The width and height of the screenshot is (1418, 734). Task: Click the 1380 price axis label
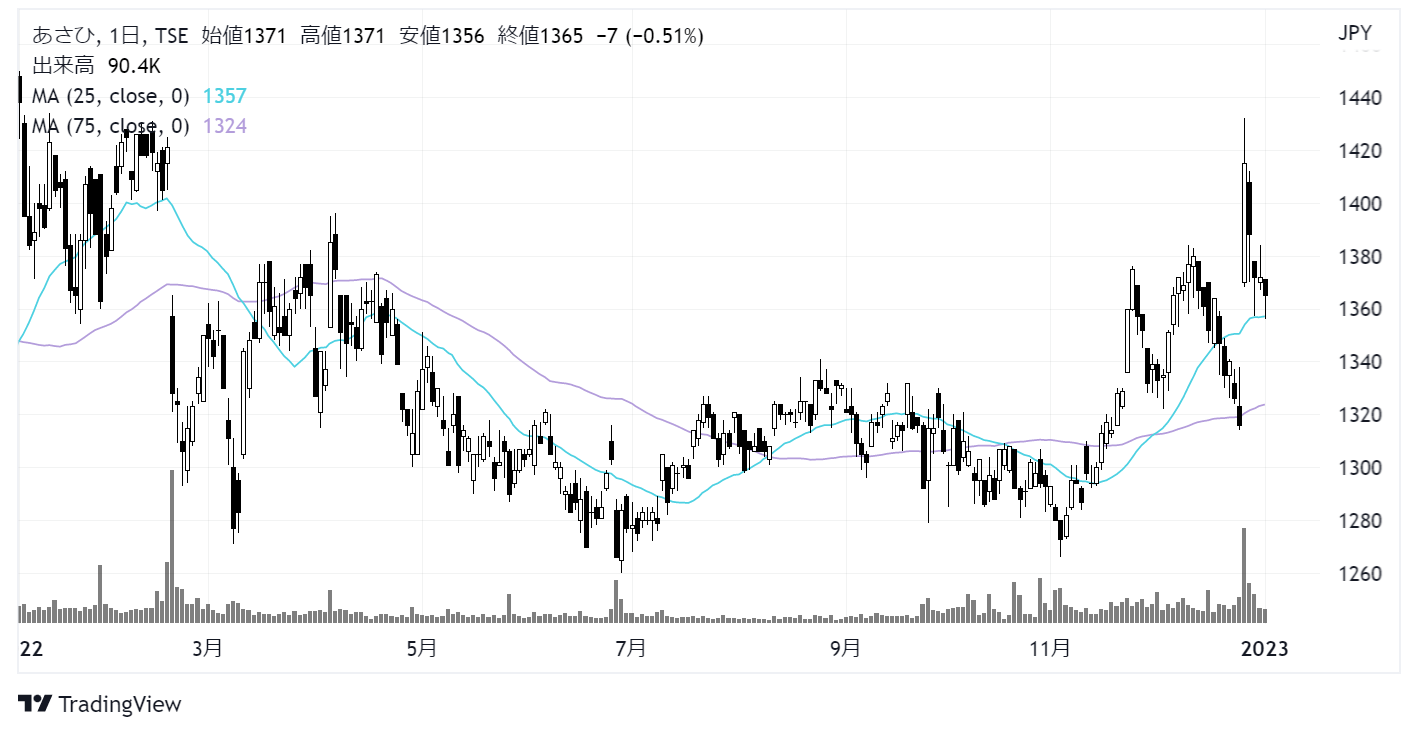click(x=1358, y=257)
